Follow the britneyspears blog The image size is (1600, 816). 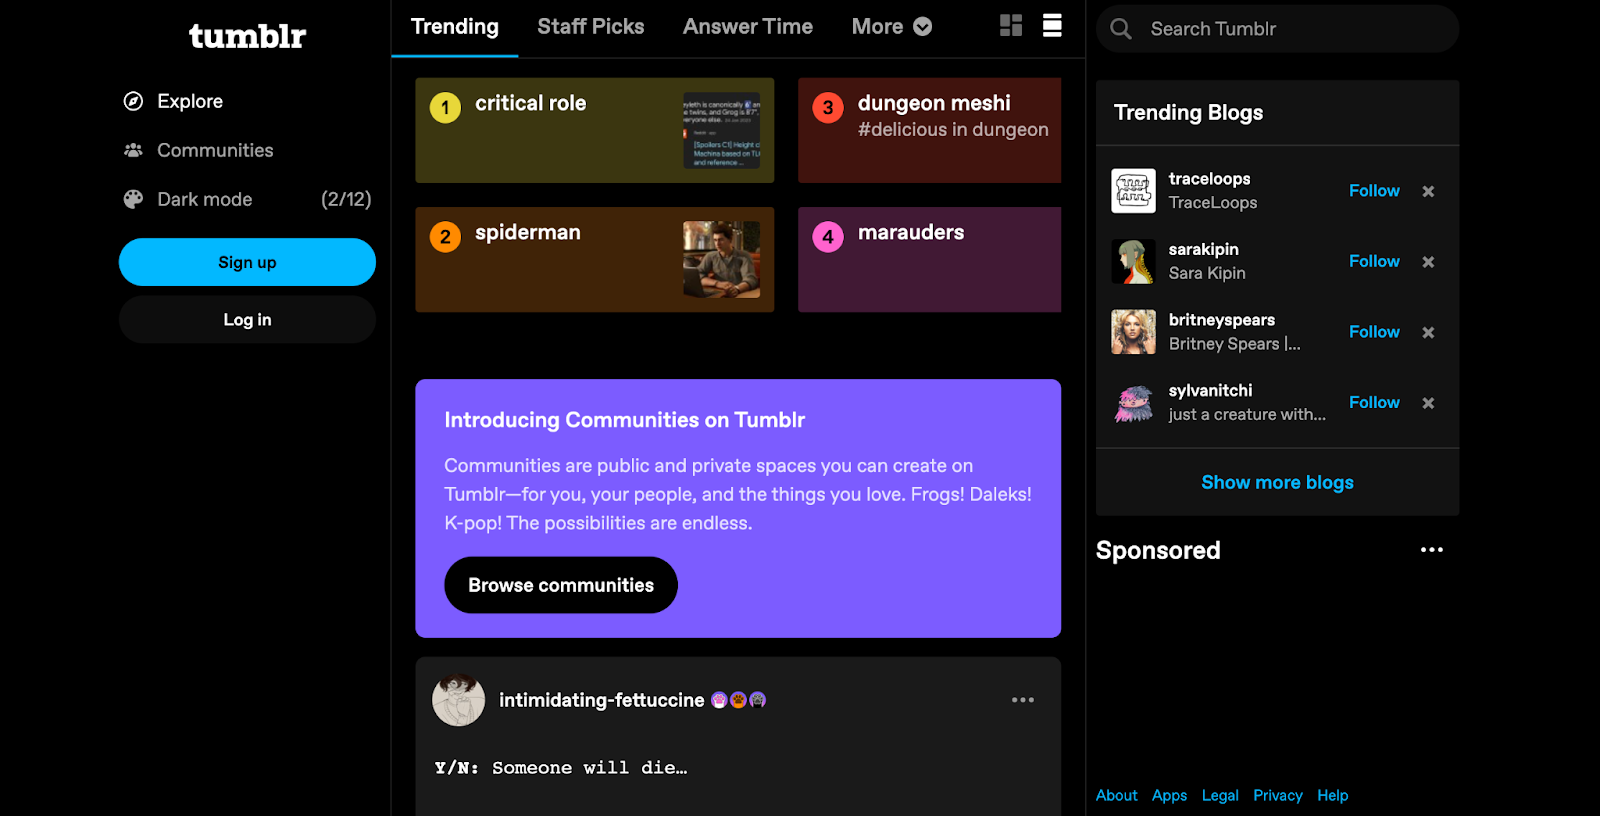tap(1374, 331)
